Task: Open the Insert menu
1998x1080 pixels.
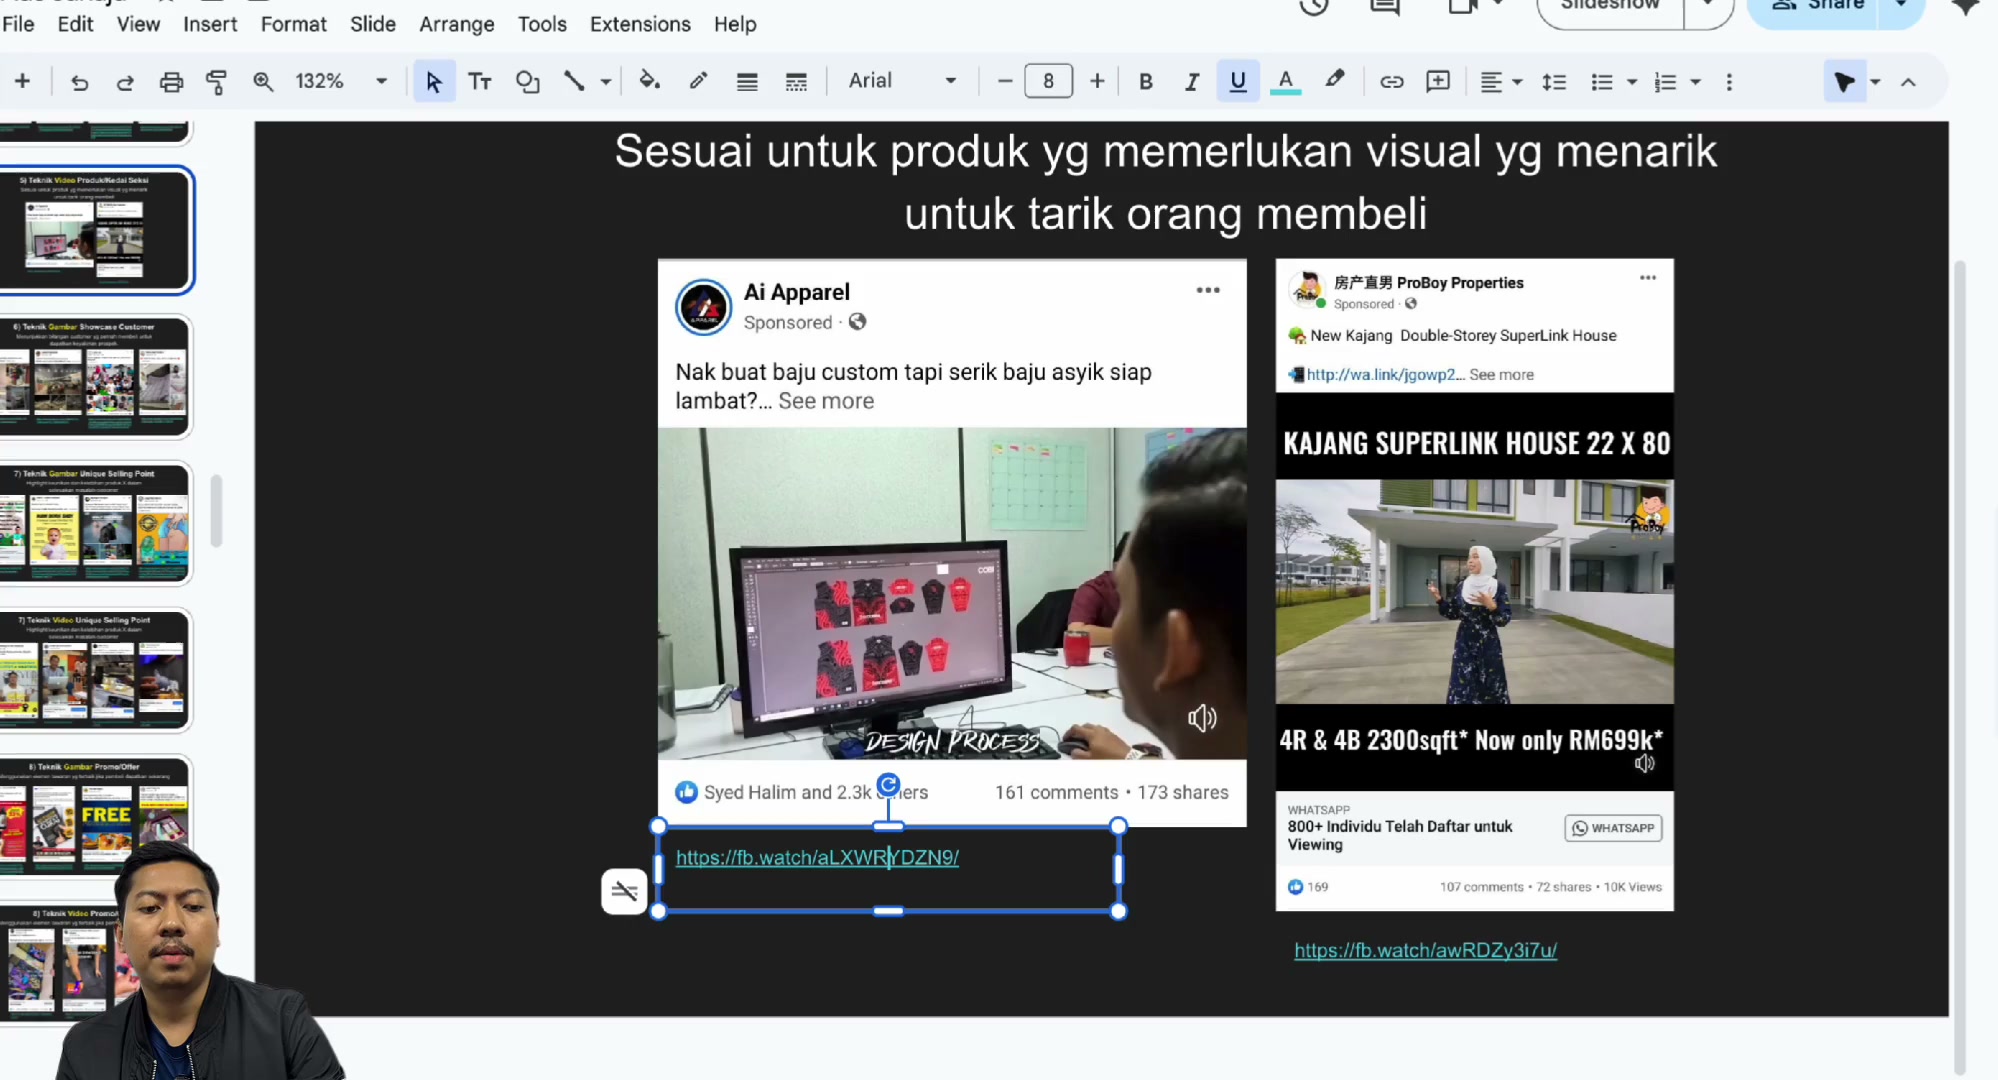Action: (x=210, y=24)
